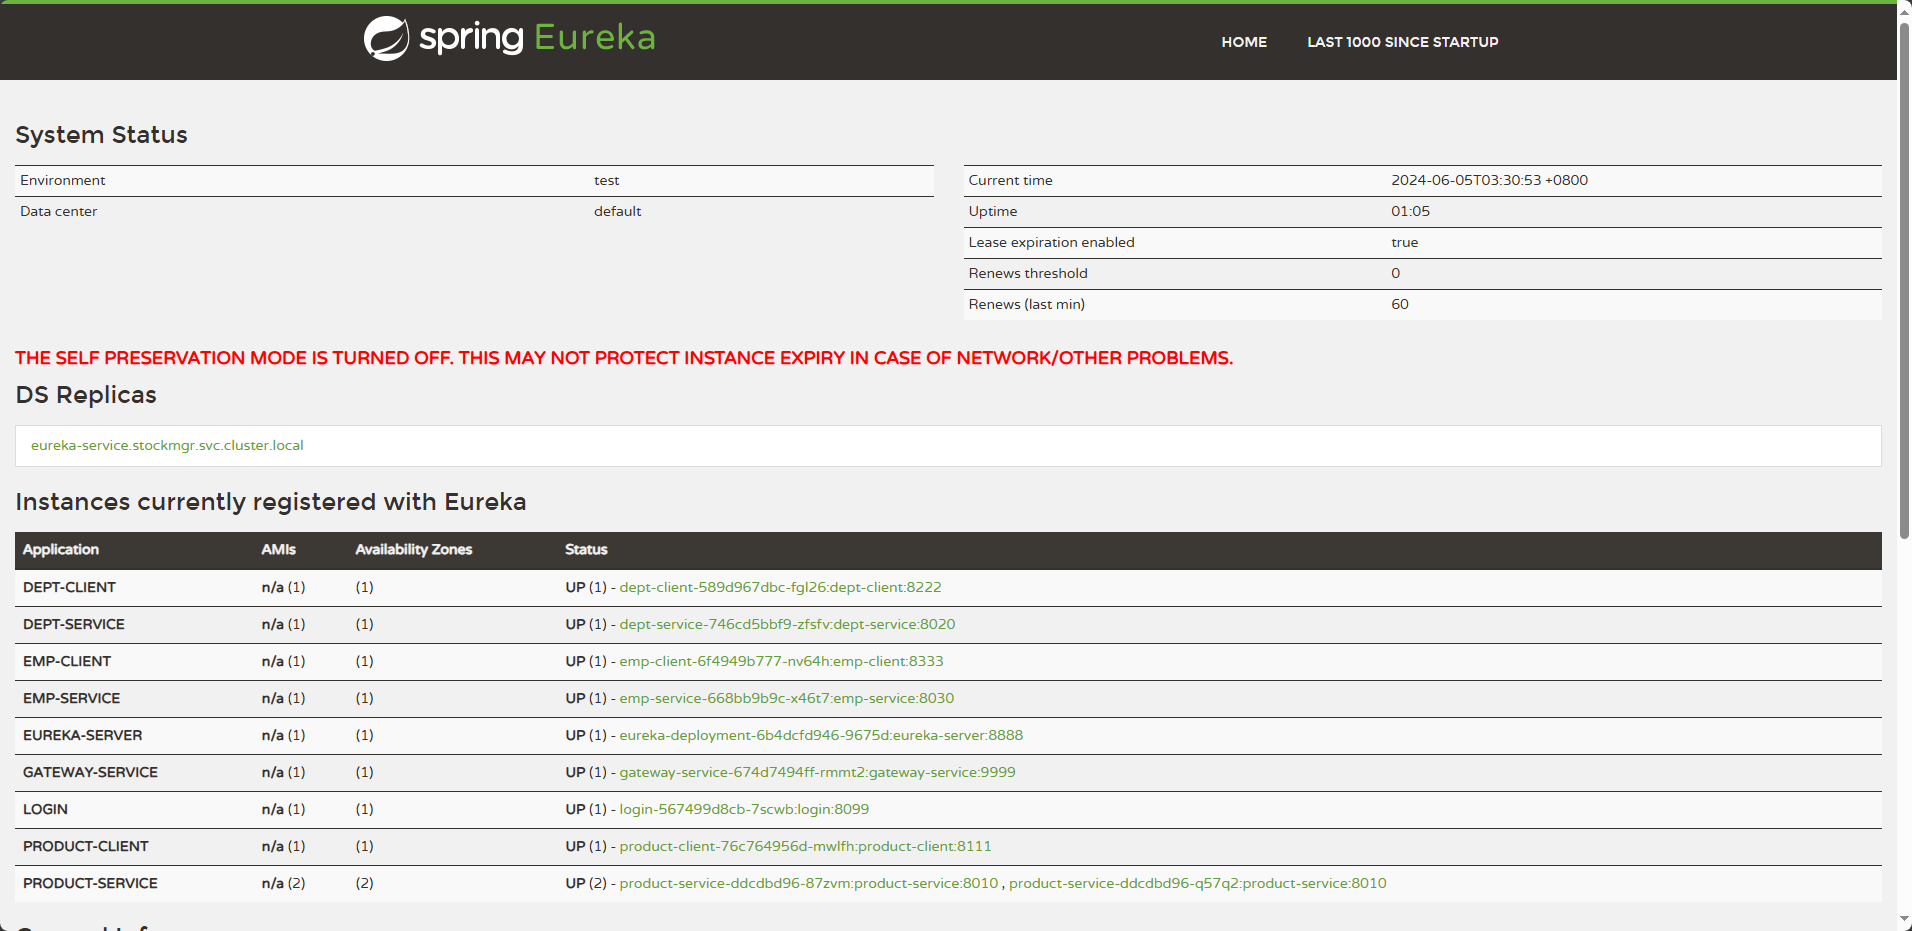The height and width of the screenshot is (931, 1912).
Task: Click the scroll up arrow of the scrollbar
Action: pyautogui.click(x=1904, y=8)
